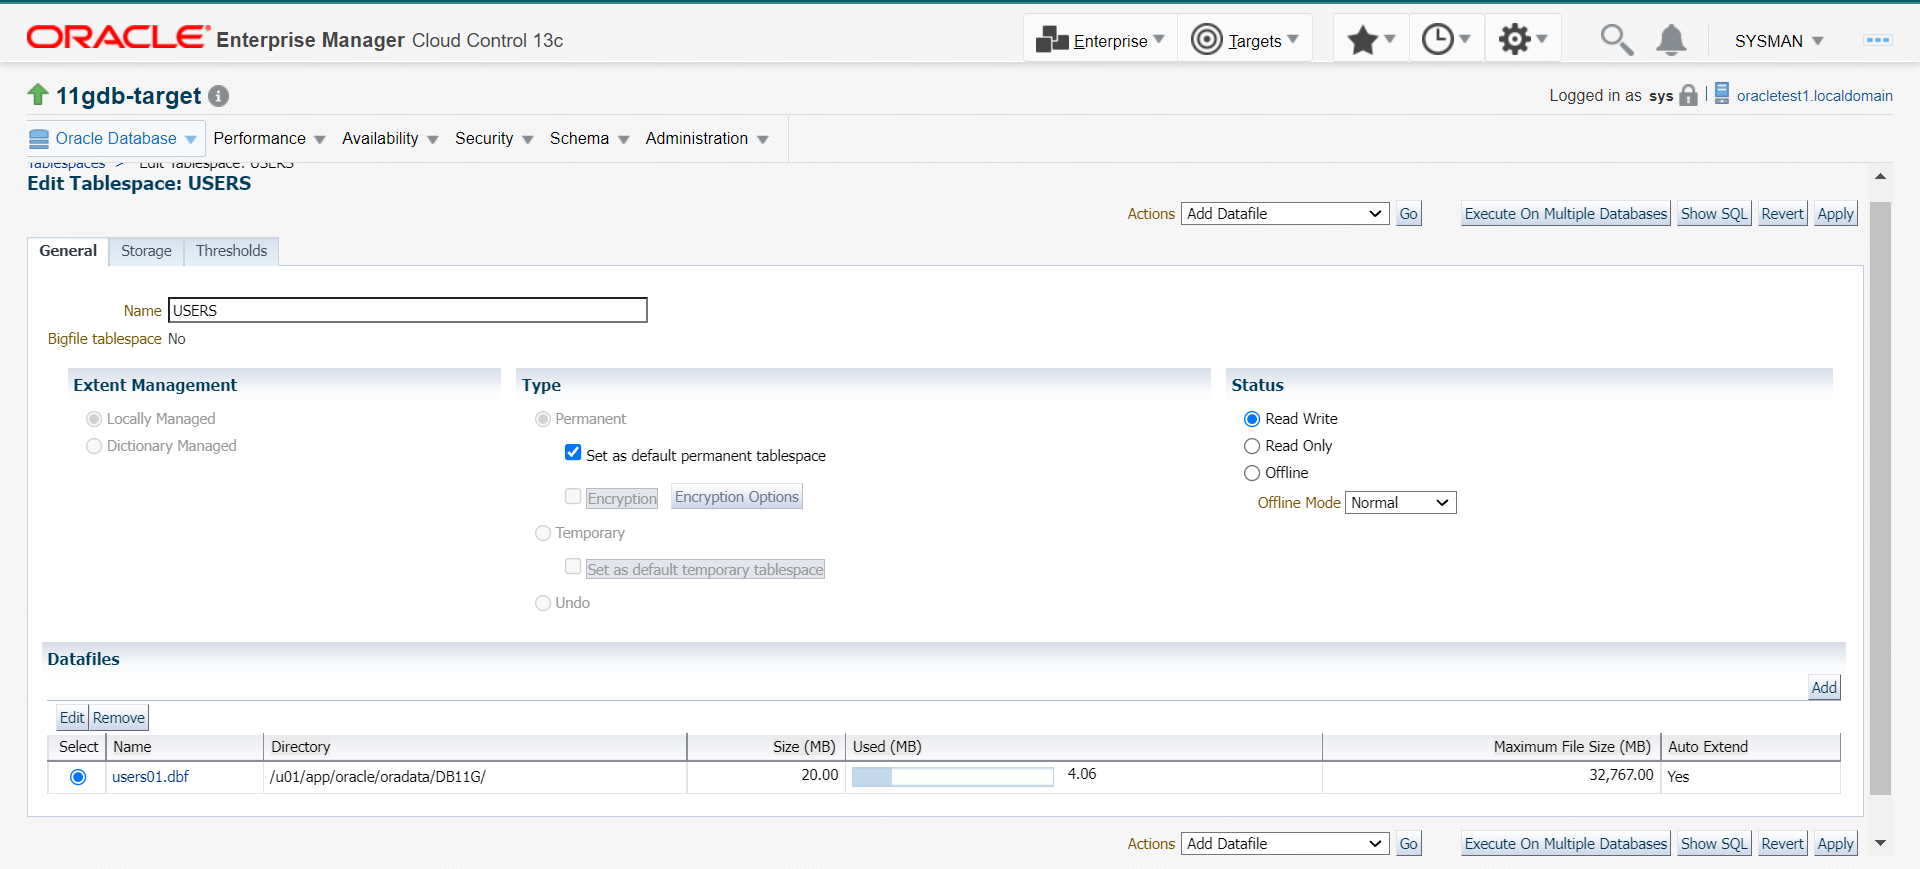Click the top Go button
Screen dimensions: 1920x869
click(1408, 214)
